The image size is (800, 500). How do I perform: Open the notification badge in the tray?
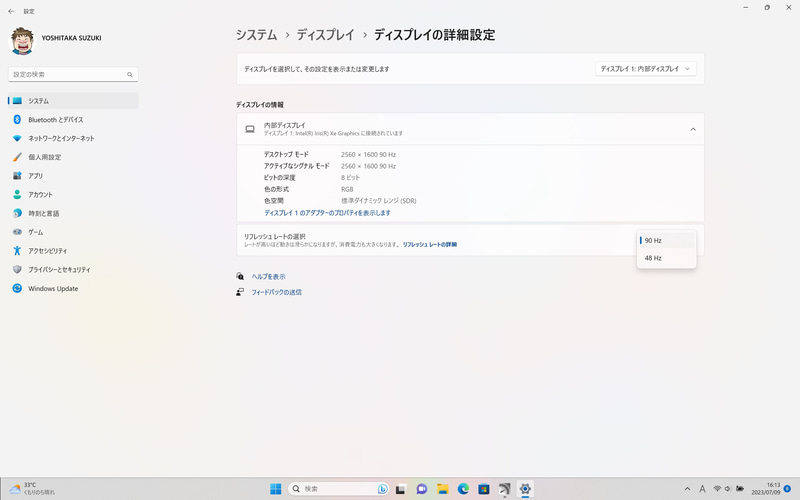(788, 489)
